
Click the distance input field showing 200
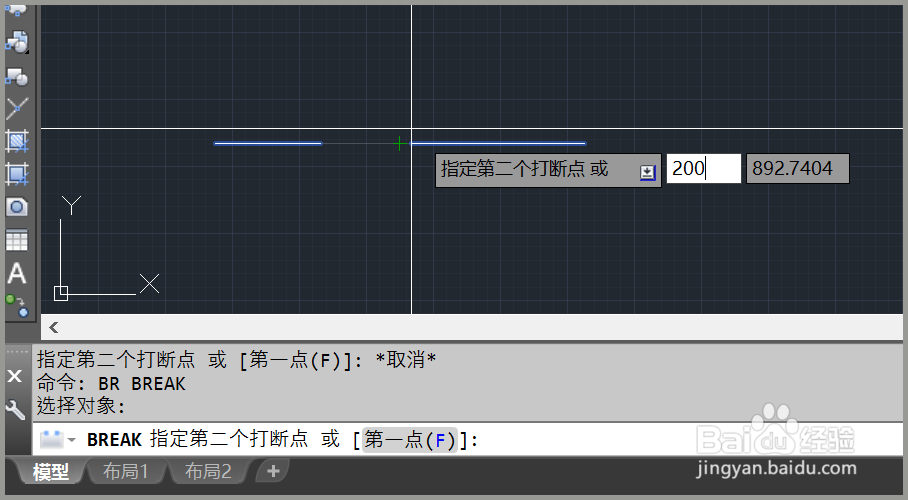point(704,169)
